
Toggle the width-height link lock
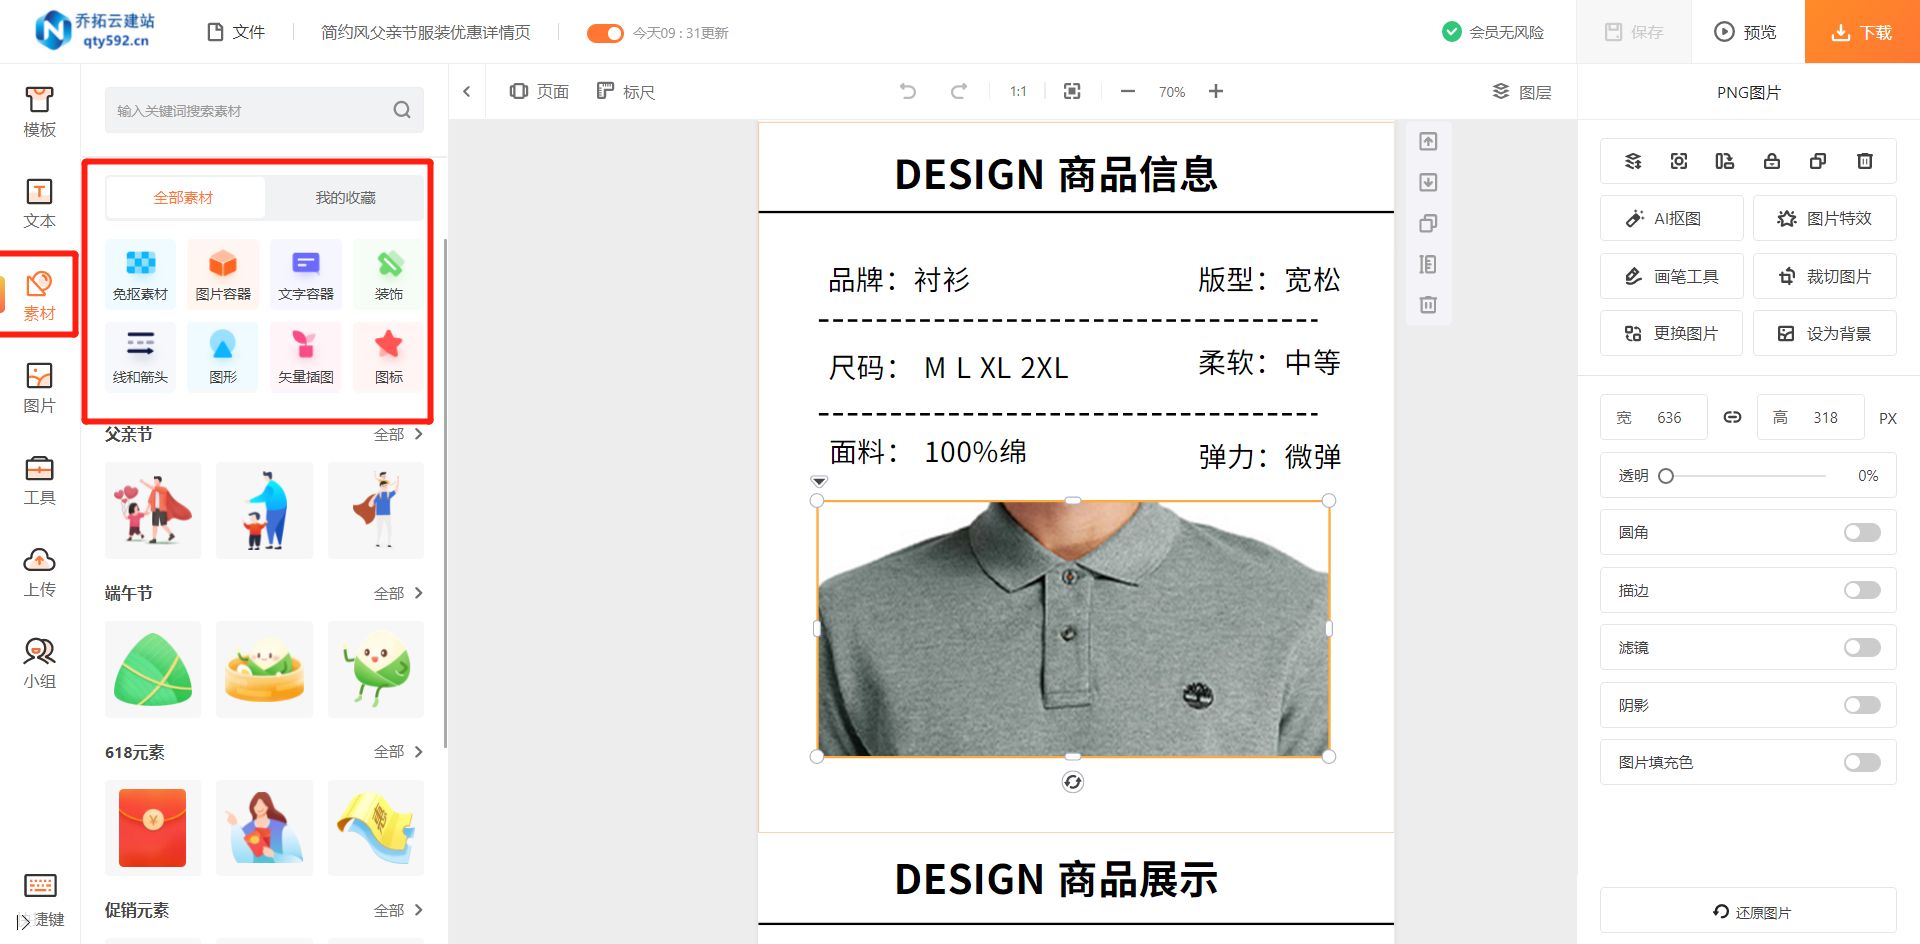pos(1732,417)
